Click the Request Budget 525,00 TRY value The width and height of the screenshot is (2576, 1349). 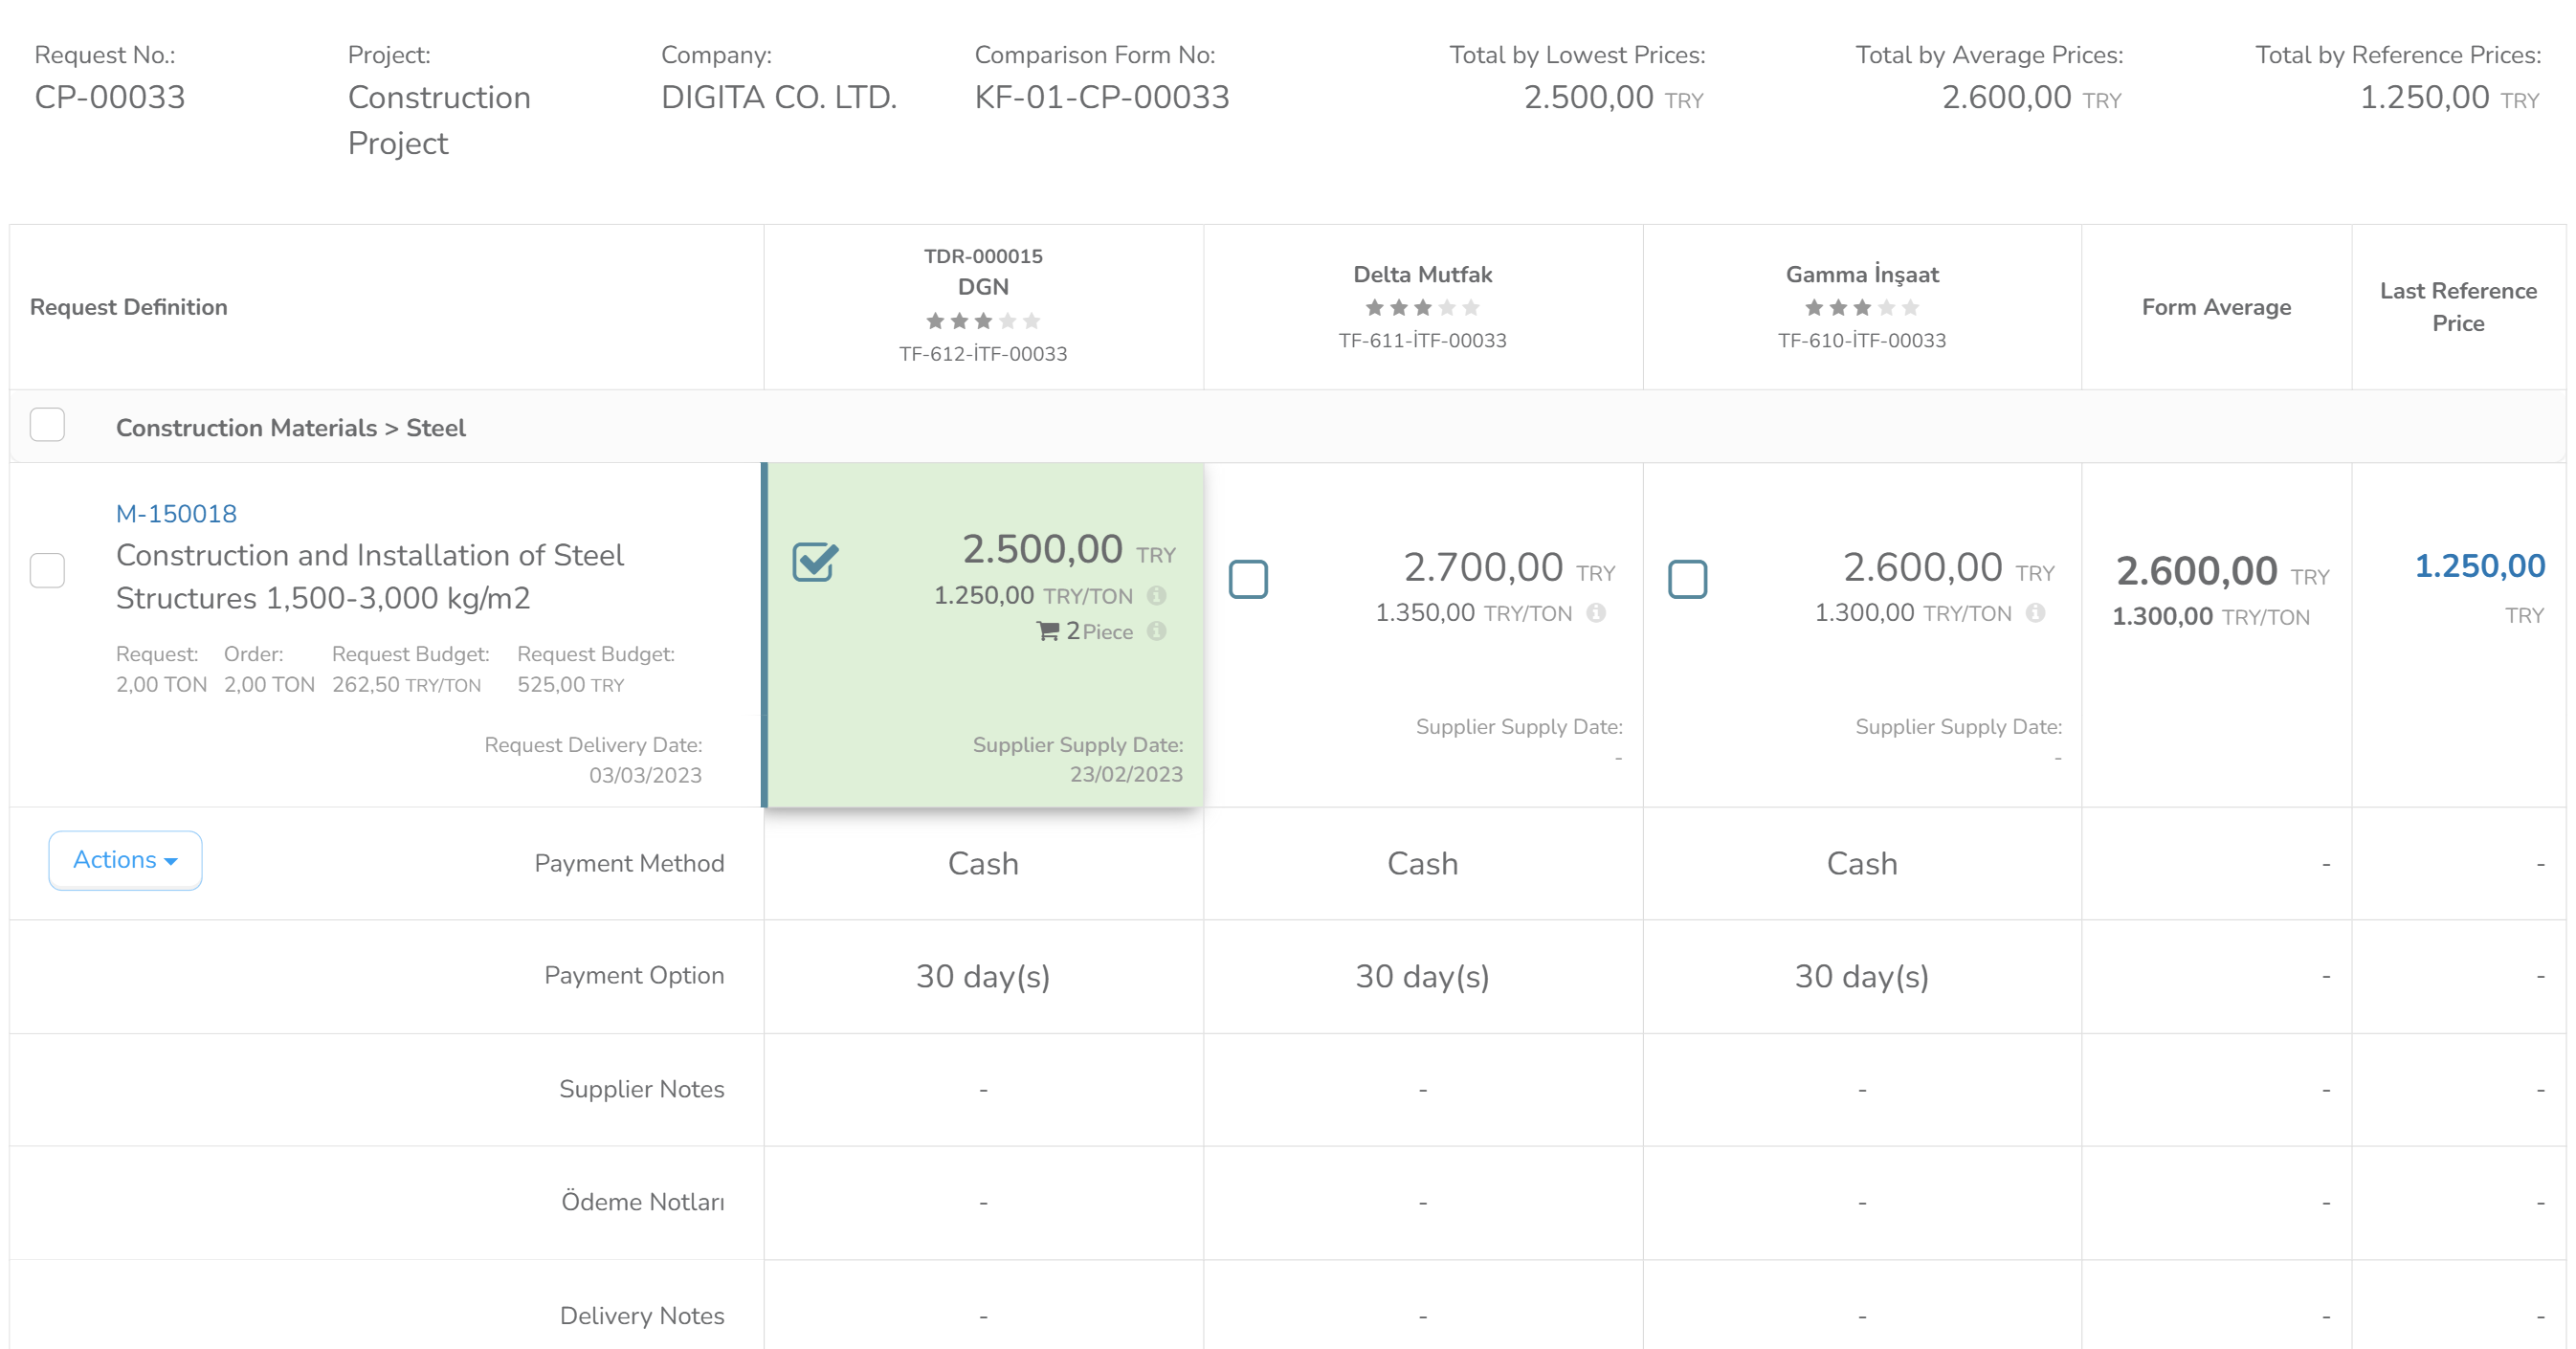[570, 685]
